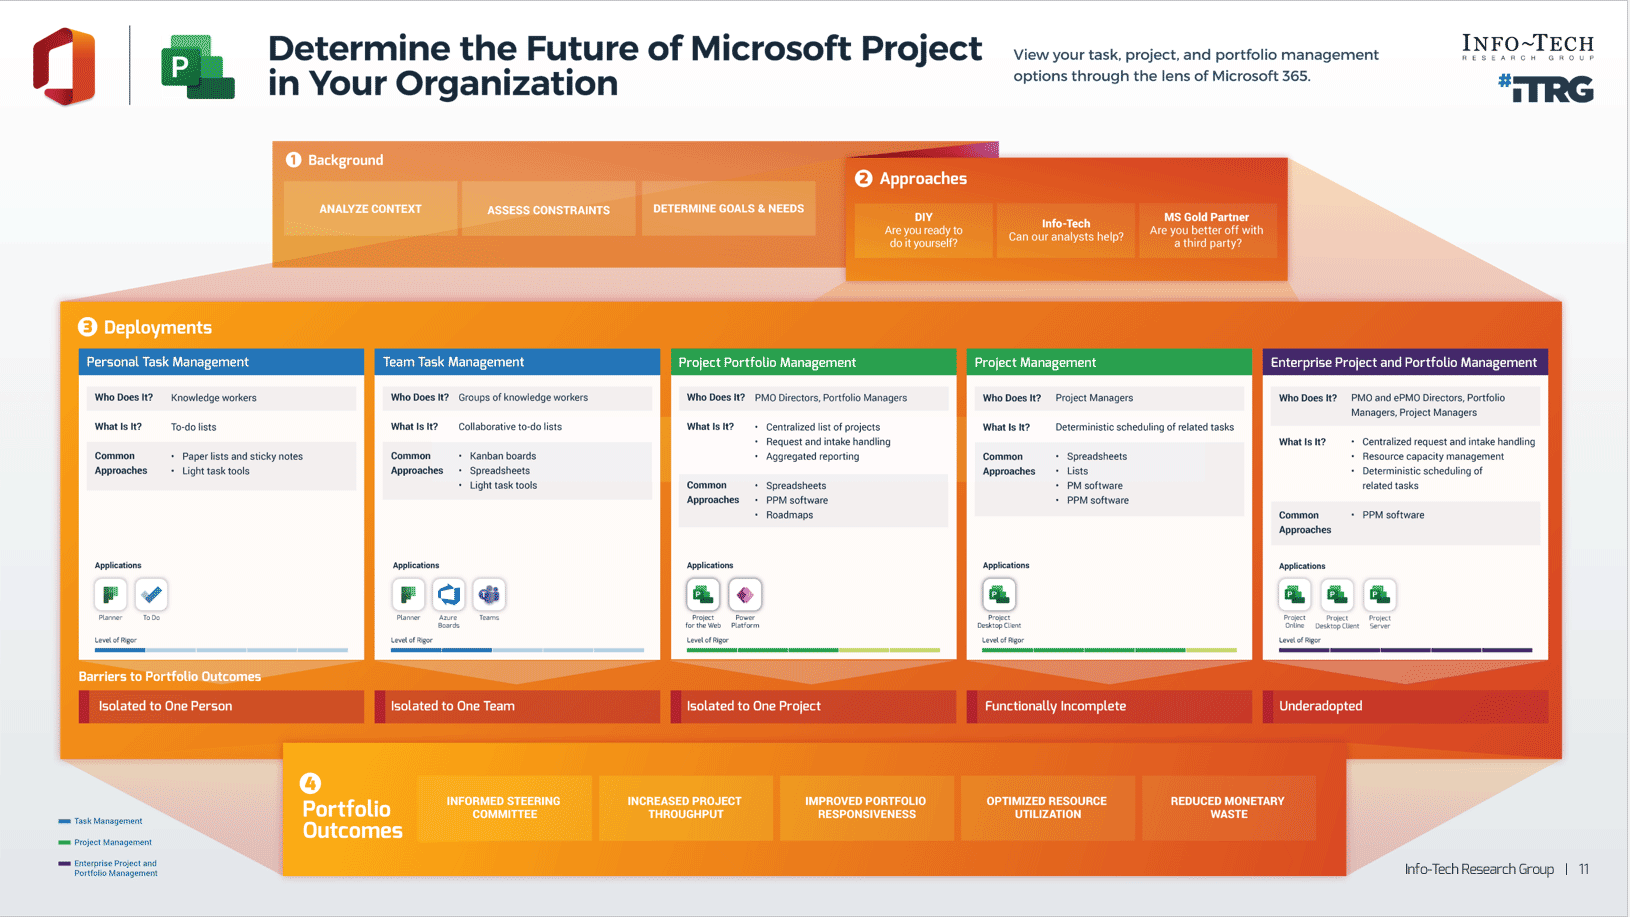Viewport: 1630px width, 917px height.
Task: Click the Reduced Monetary Waste outcome
Action: [1228, 808]
